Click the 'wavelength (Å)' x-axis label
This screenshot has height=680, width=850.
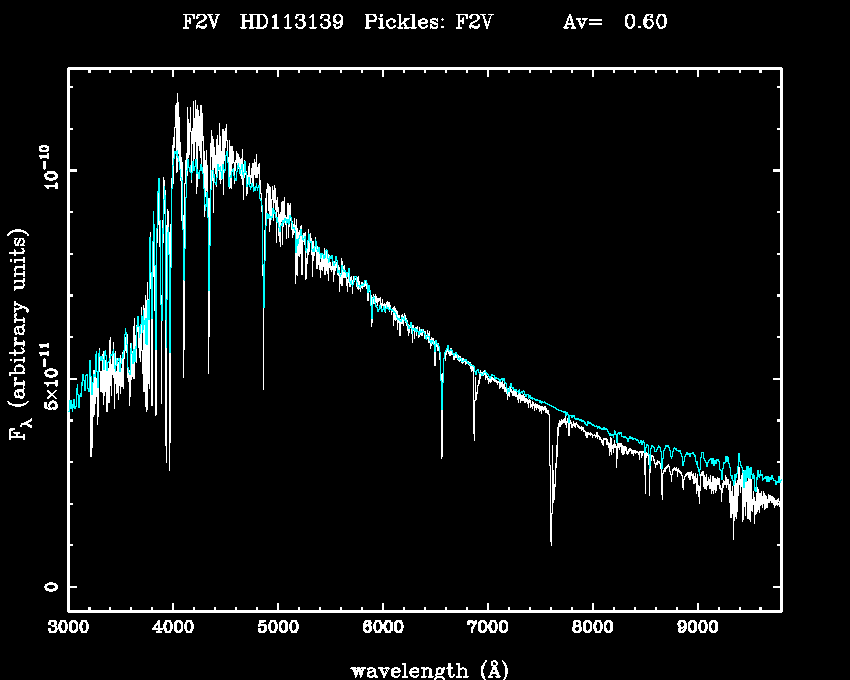click(424, 668)
